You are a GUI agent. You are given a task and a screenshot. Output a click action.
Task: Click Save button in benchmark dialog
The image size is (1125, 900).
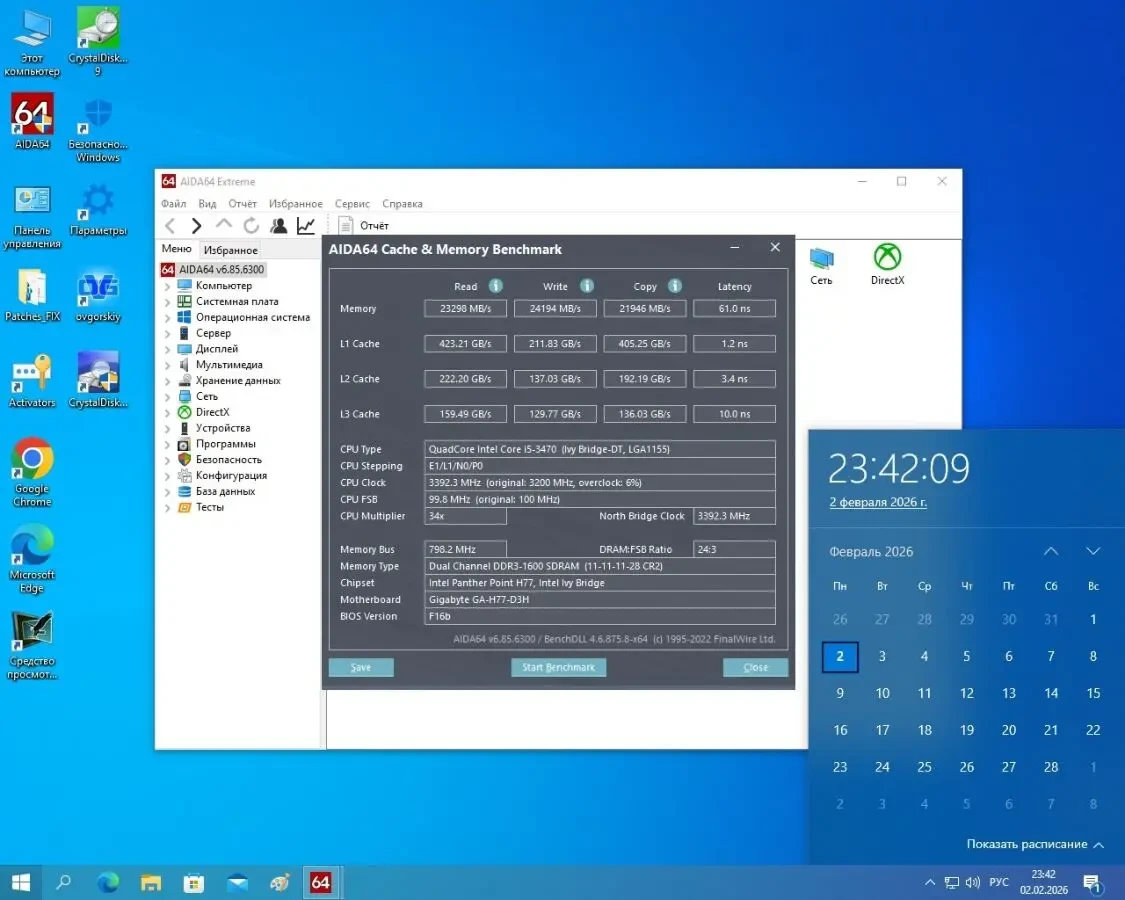361,667
